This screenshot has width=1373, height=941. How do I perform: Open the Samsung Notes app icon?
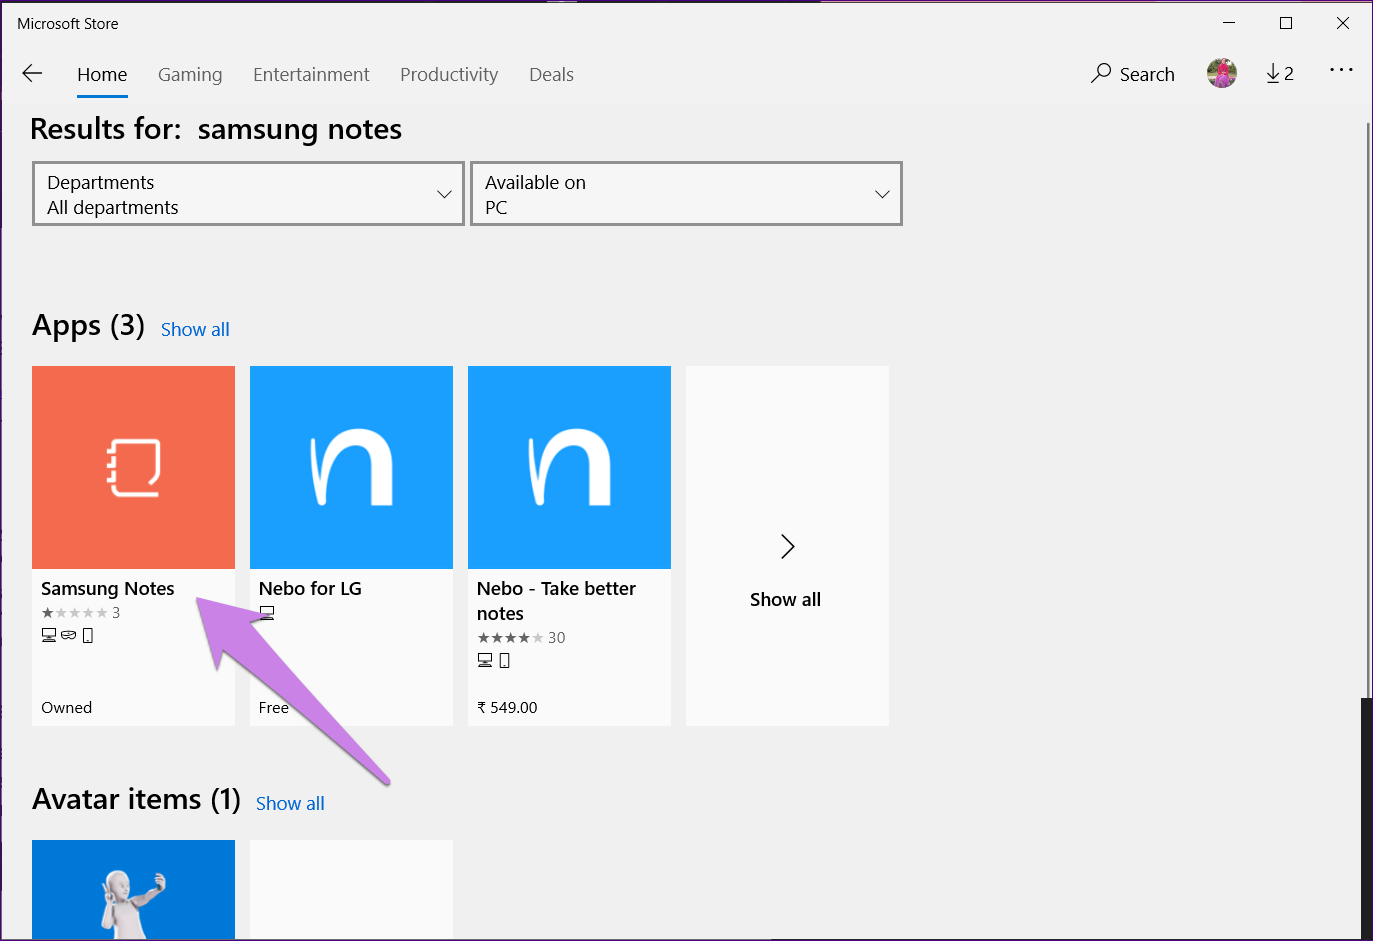133,467
